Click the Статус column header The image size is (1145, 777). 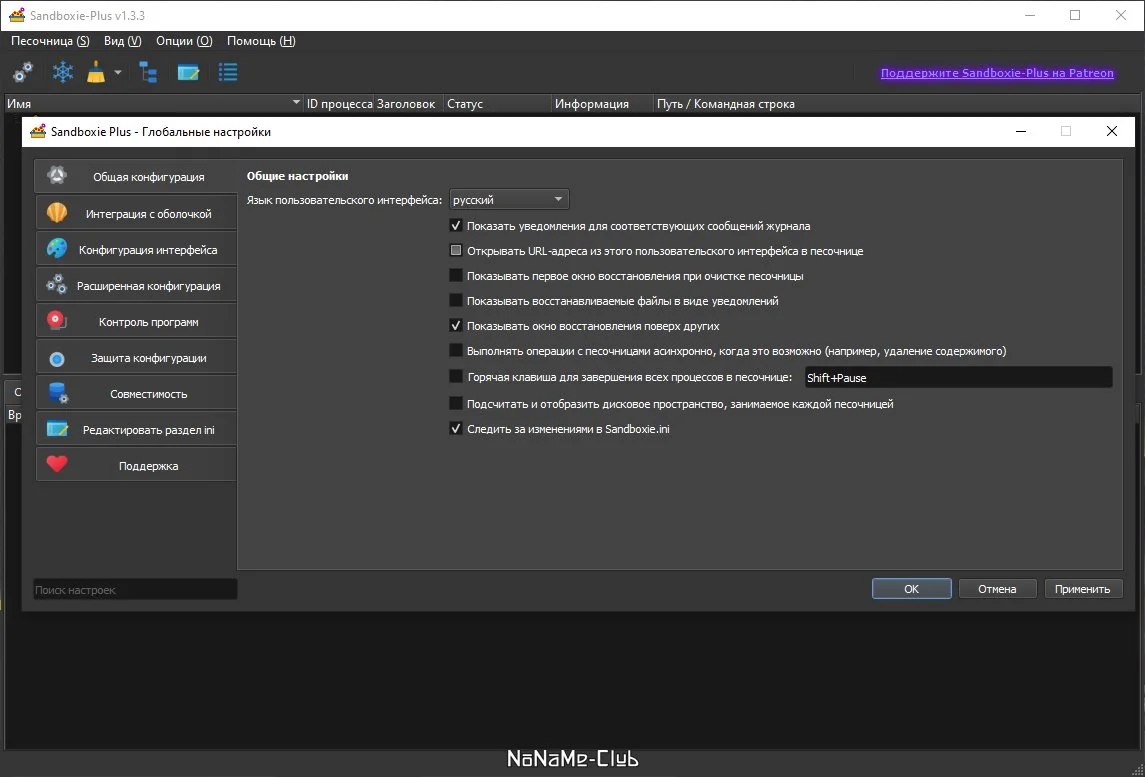[x=497, y=104]
